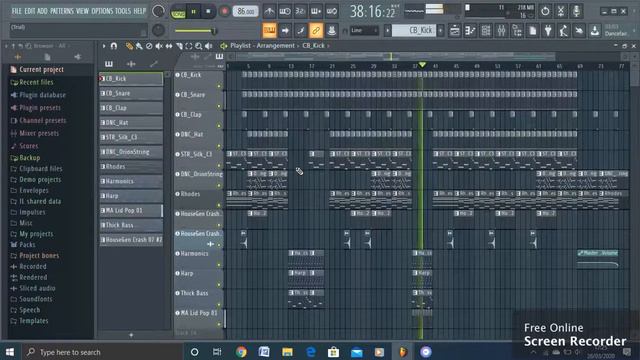Click the red record button
The height and width of the screenshot is (360, 640).
tap(224, 11)
